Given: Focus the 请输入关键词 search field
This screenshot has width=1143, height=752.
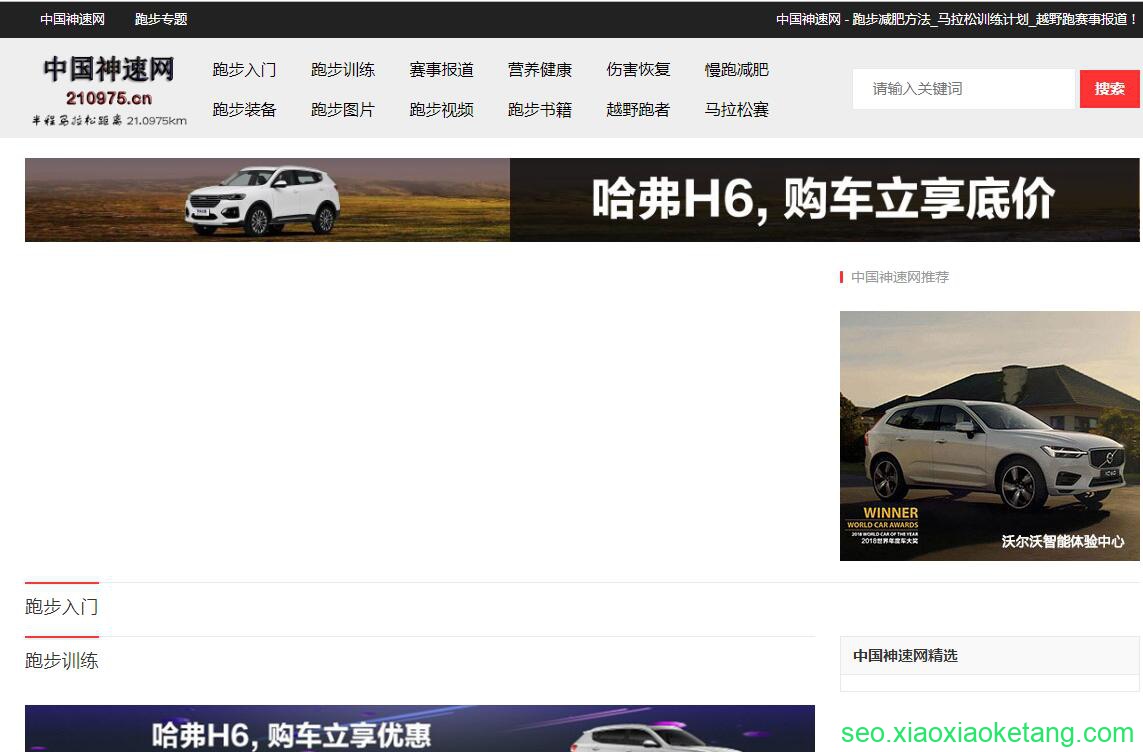Looking at the screenshot, I should click(x=964, y=89).
